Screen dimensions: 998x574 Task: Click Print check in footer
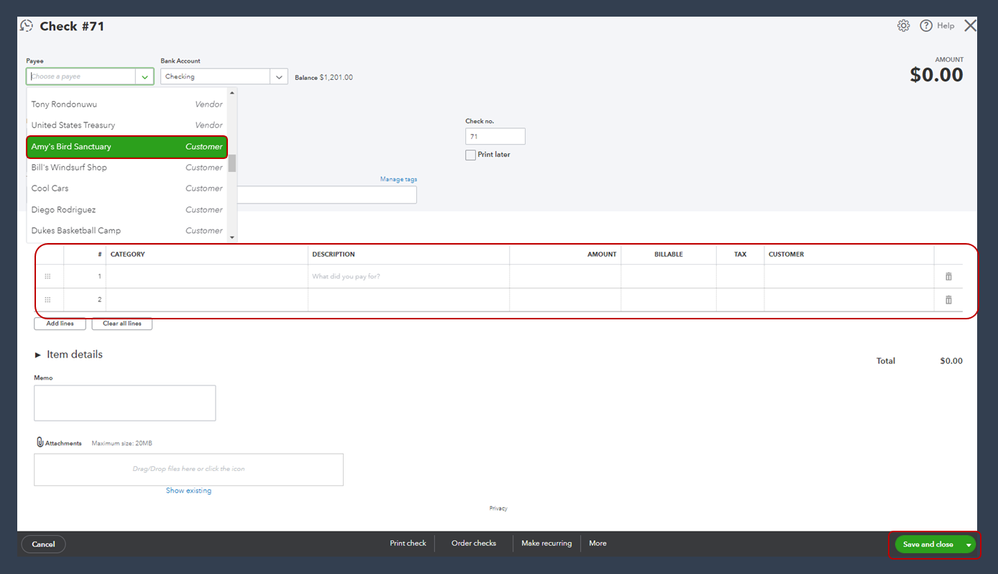408,543
